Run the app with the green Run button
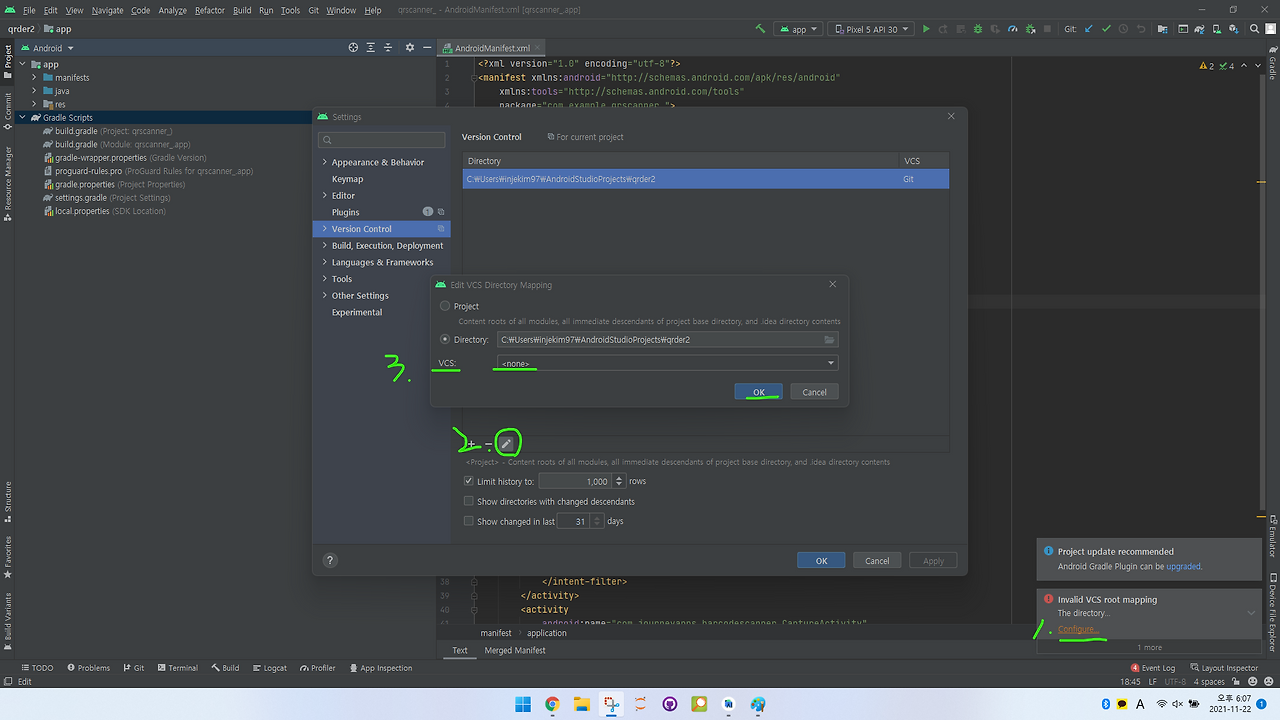The height and width of the screenshot is (720, 1280). (926, 29)
